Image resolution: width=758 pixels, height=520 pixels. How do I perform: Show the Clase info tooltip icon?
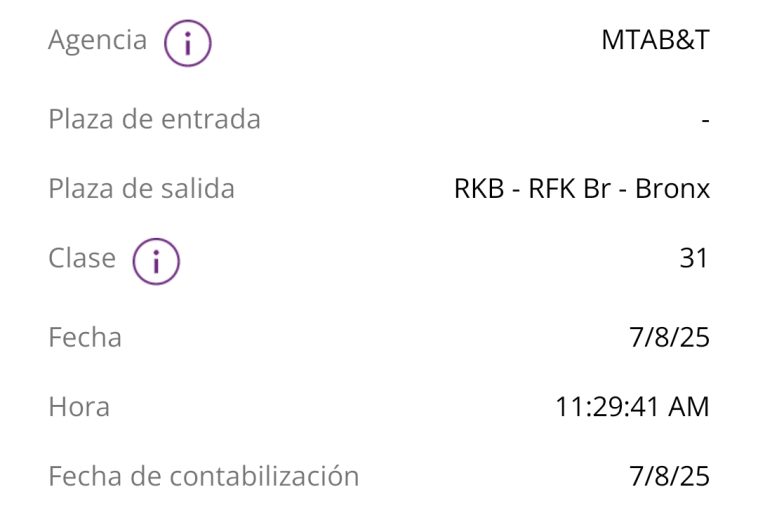[x=156, y=262]
